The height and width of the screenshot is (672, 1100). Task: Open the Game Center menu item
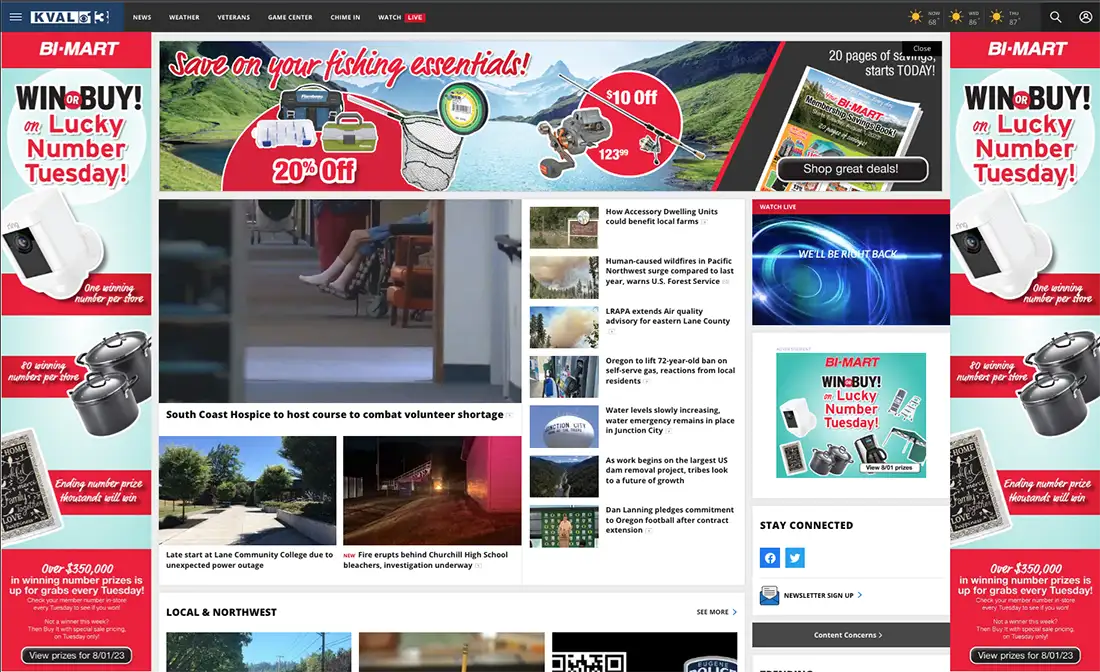tap(290, 18)
